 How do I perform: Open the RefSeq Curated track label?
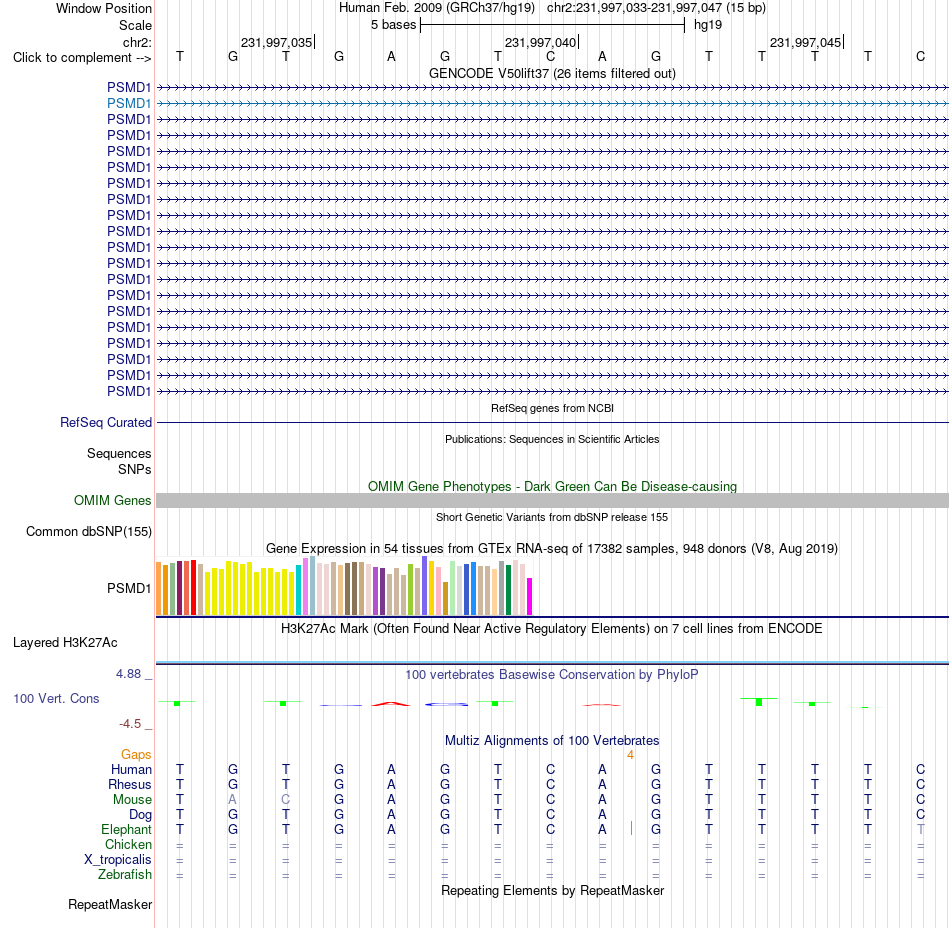point(105,423)
